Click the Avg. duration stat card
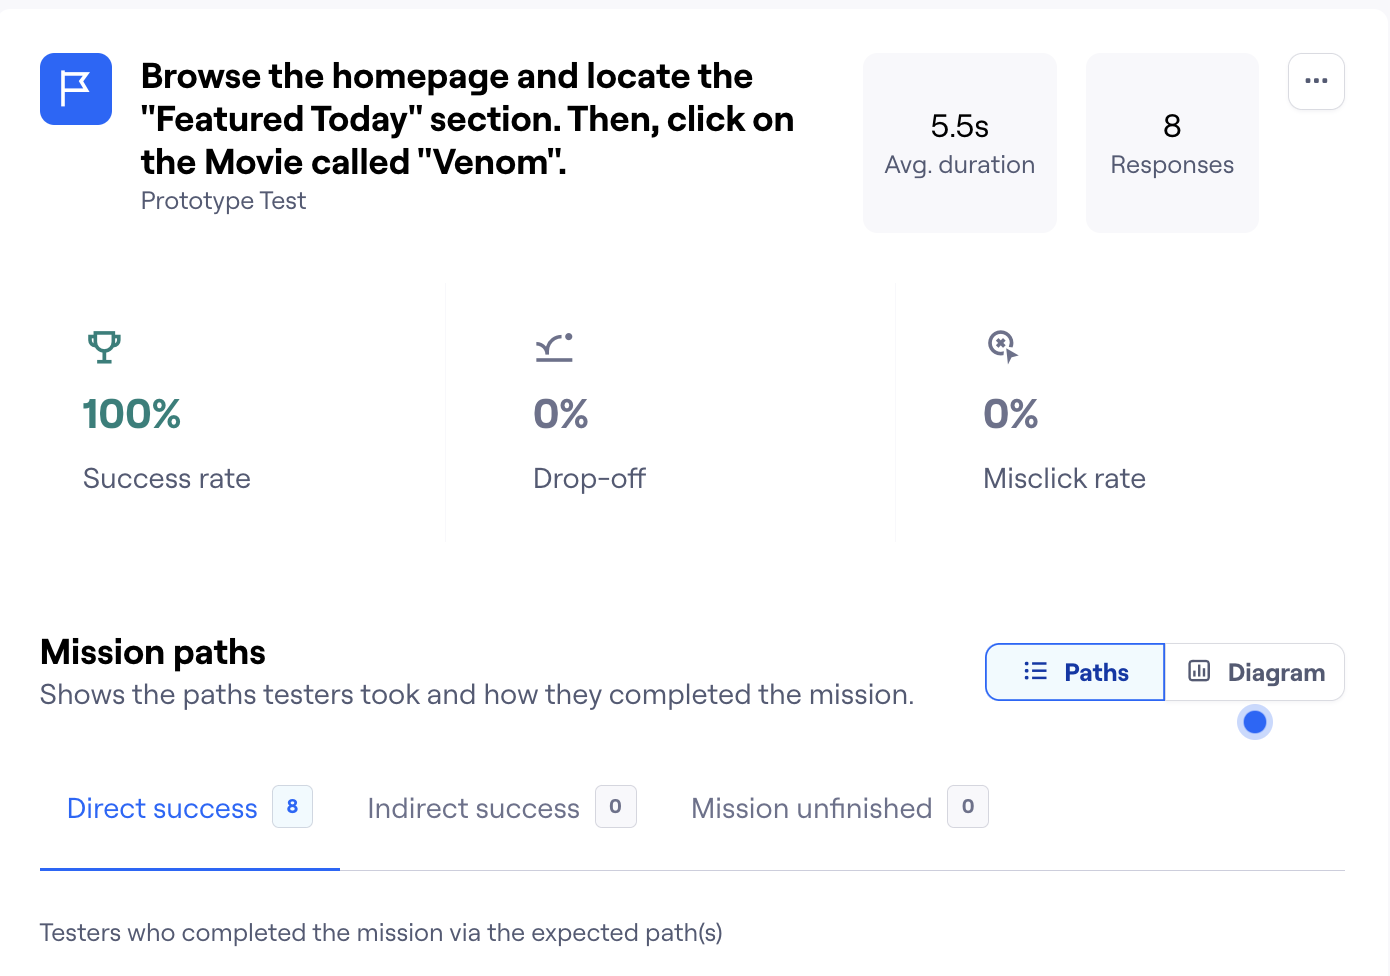The height and width of the screenshot is (976, 1390). (x=959, y=143)
